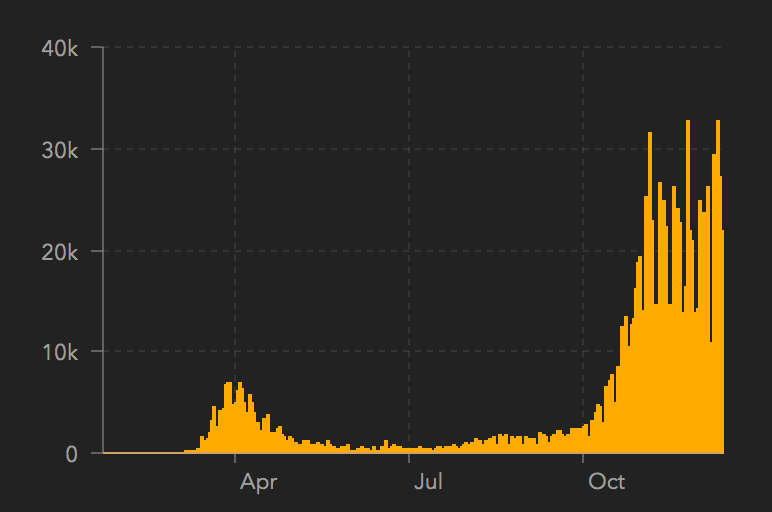Click the Apr tick mark on the axis line

coord(235,457)
